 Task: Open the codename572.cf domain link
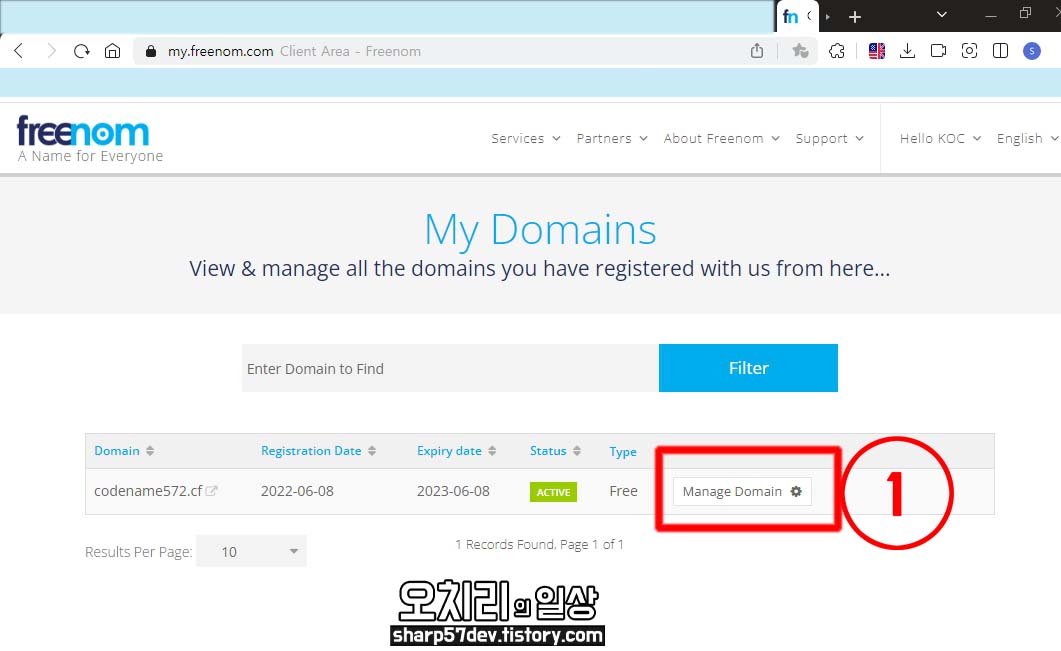click(148, 491)
